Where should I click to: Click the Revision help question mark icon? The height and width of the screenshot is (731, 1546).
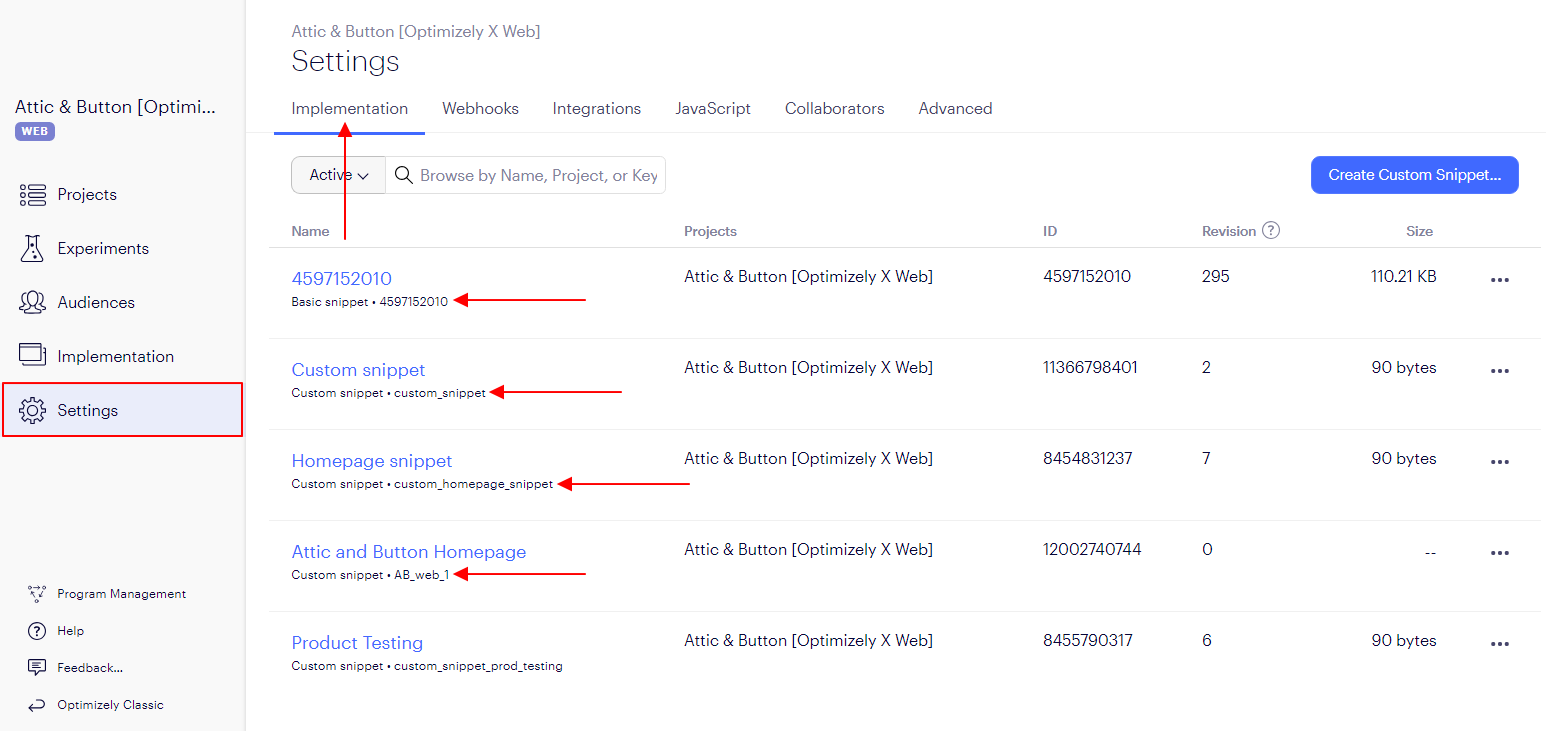coord(1271,231)
